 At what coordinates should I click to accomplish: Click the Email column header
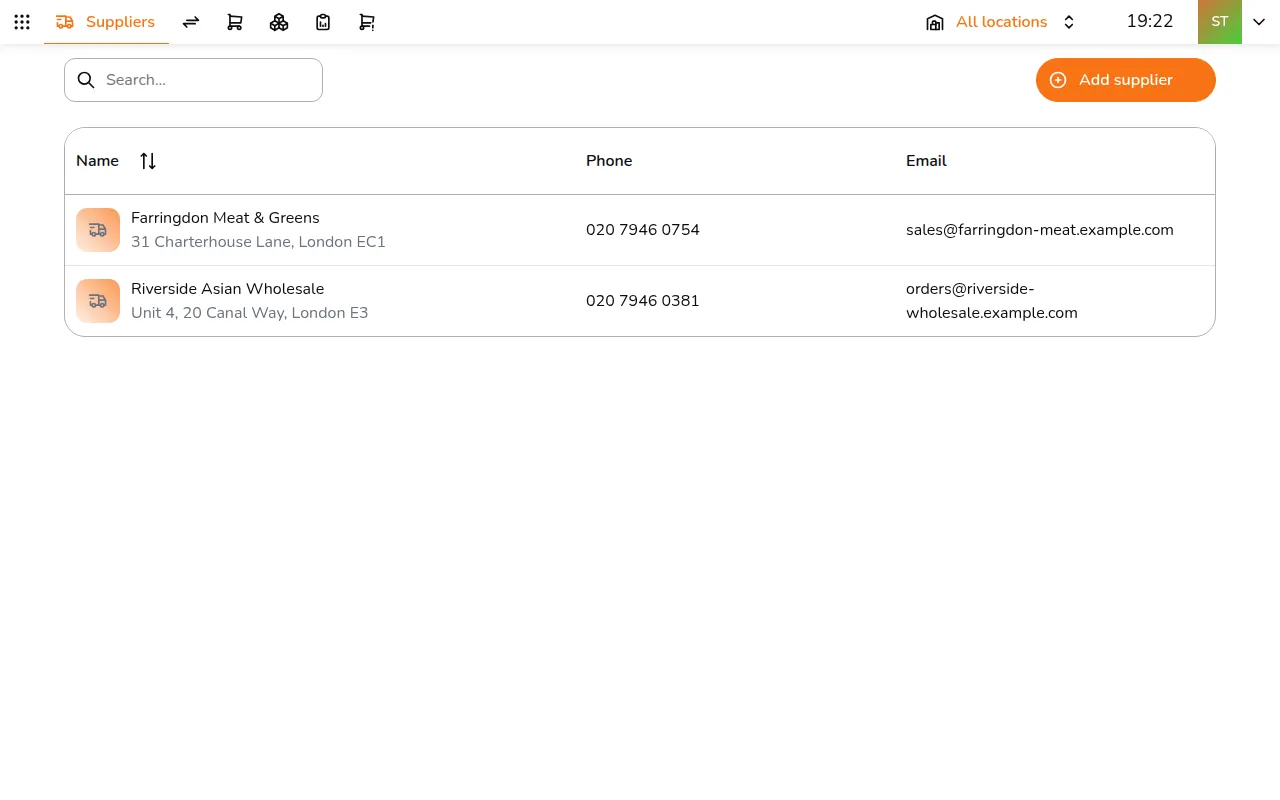click(x=926, y=161)
